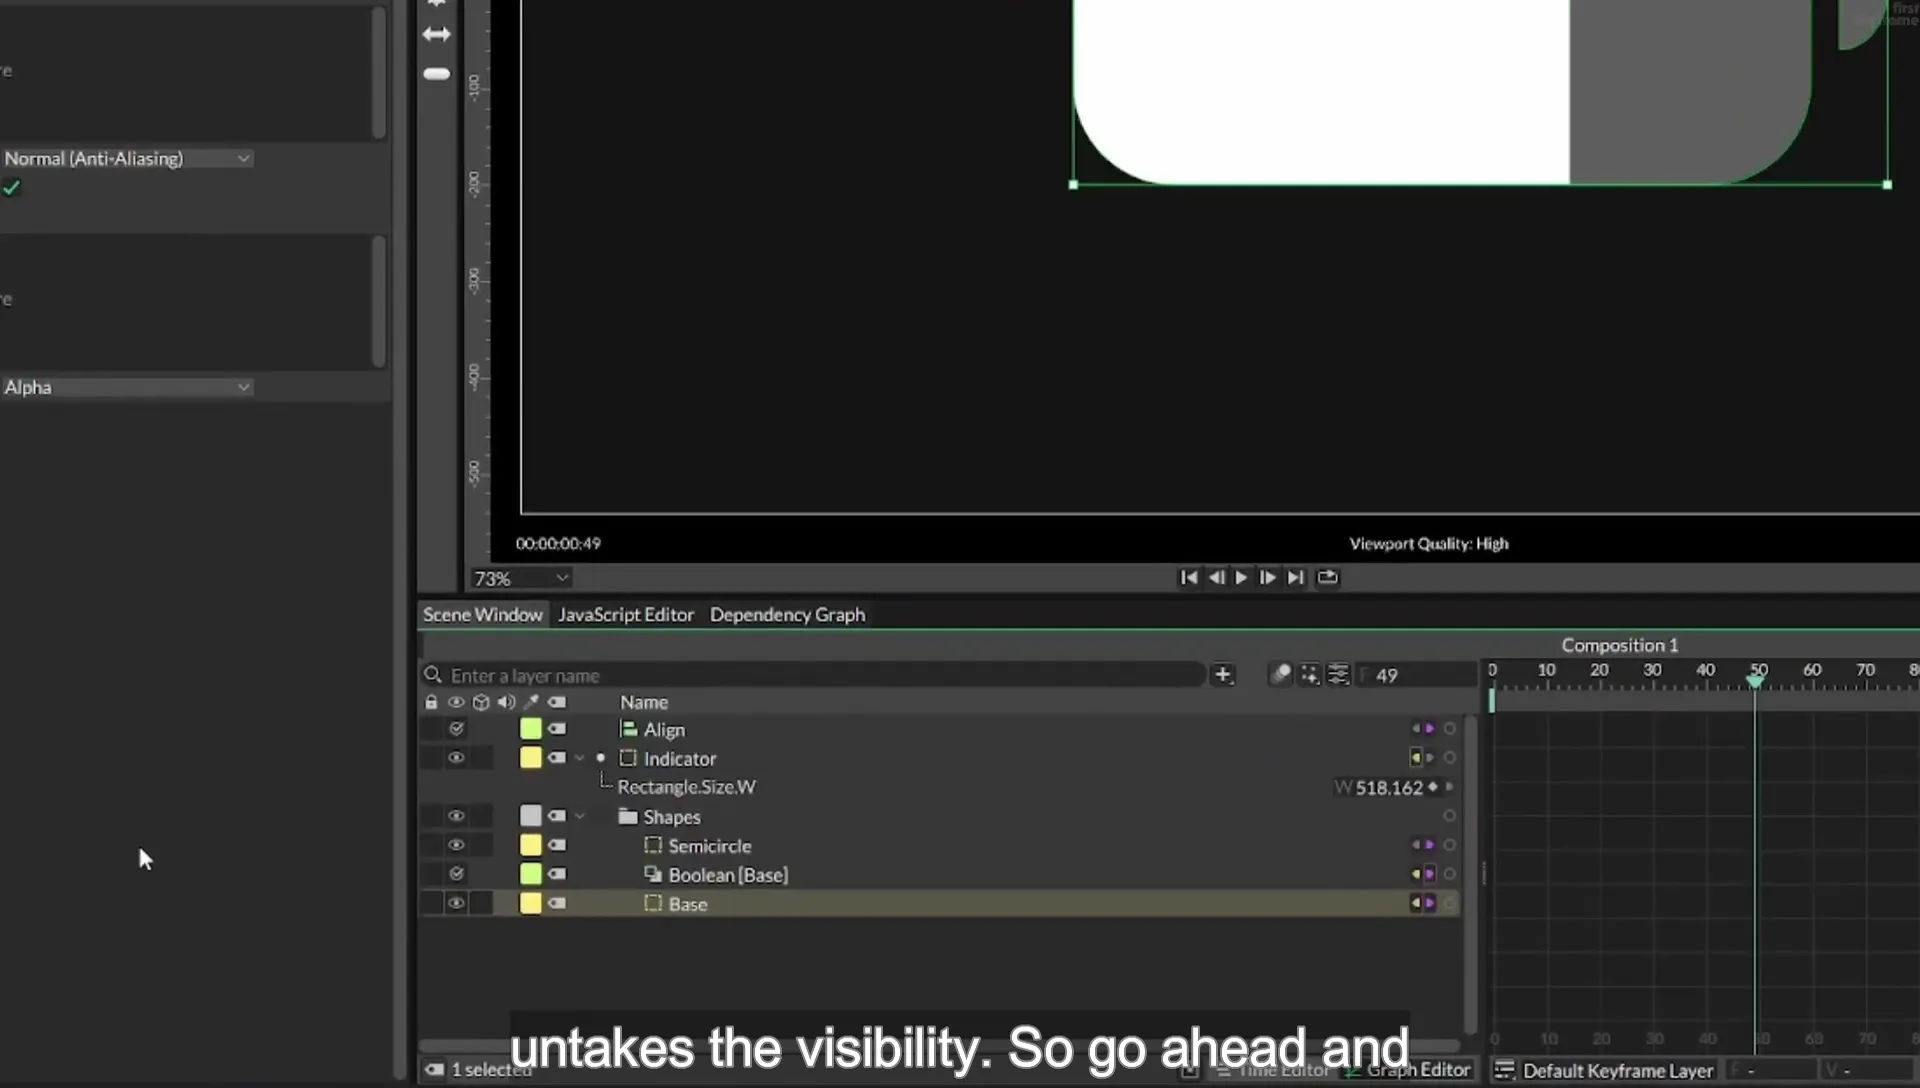
Task: Click the horizontal double-arrow tool icon
Action: click(x=436, y=34)
